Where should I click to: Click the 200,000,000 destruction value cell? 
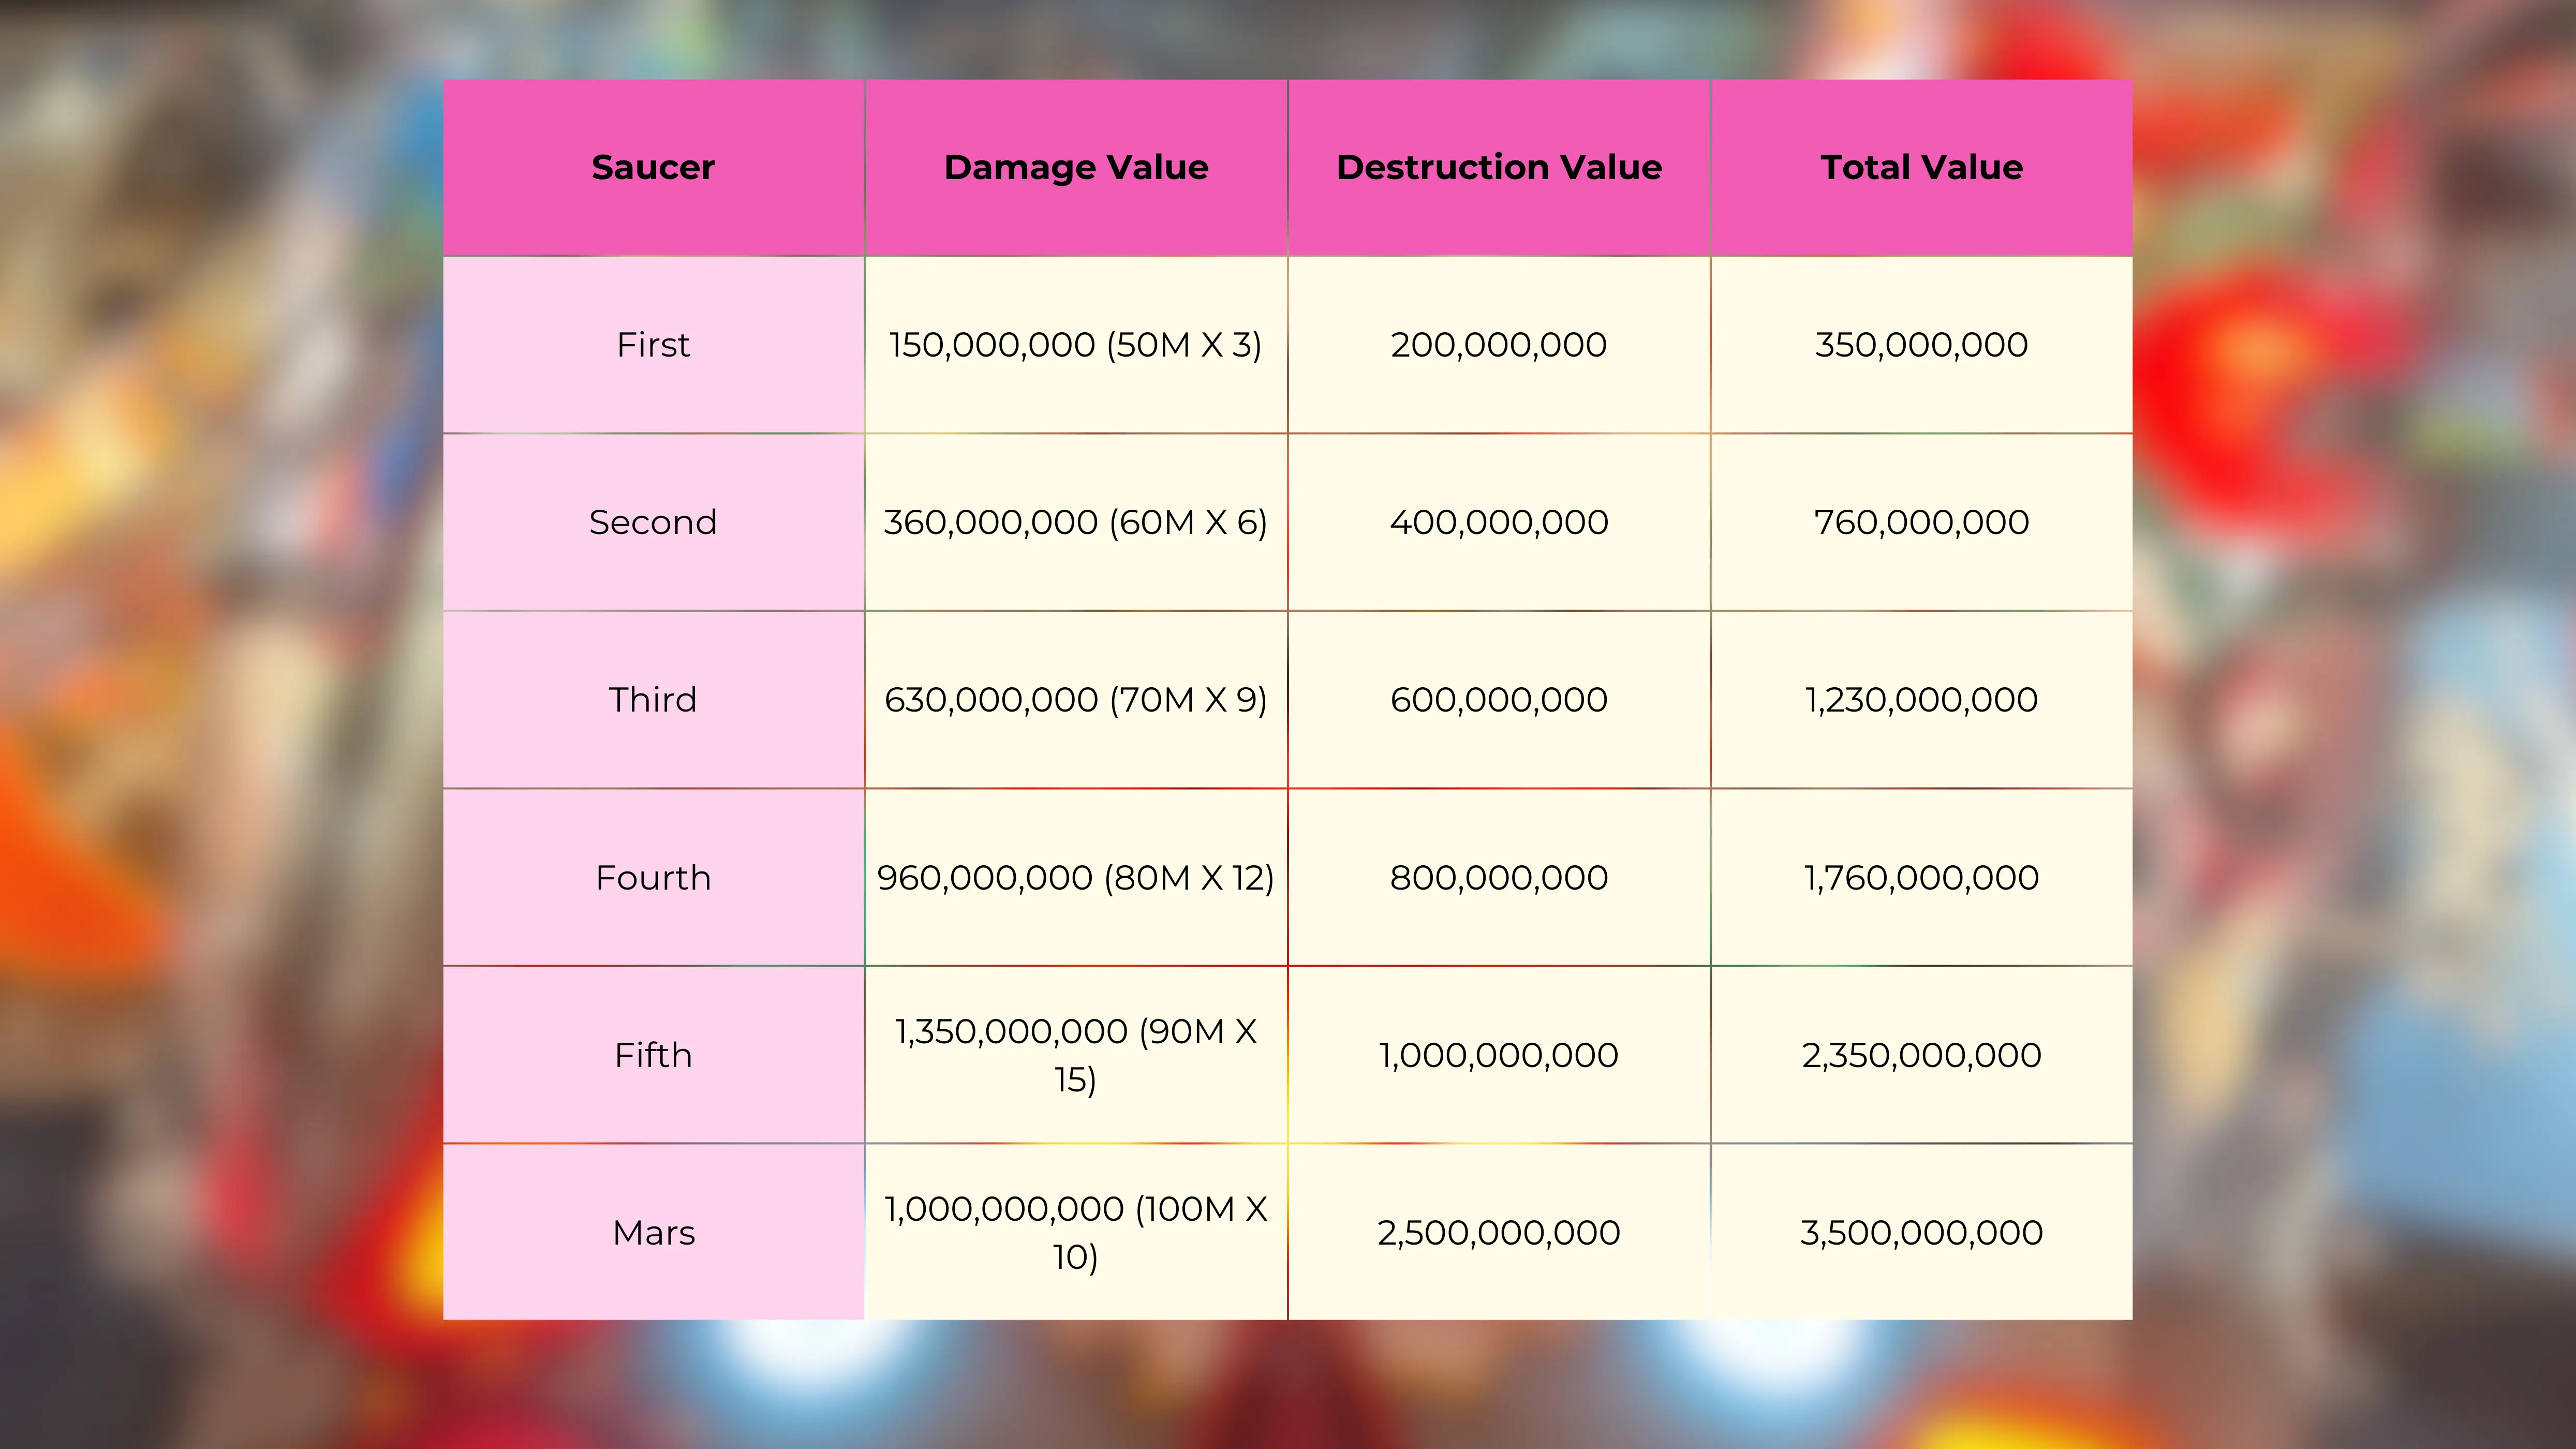pos(1499,345)
